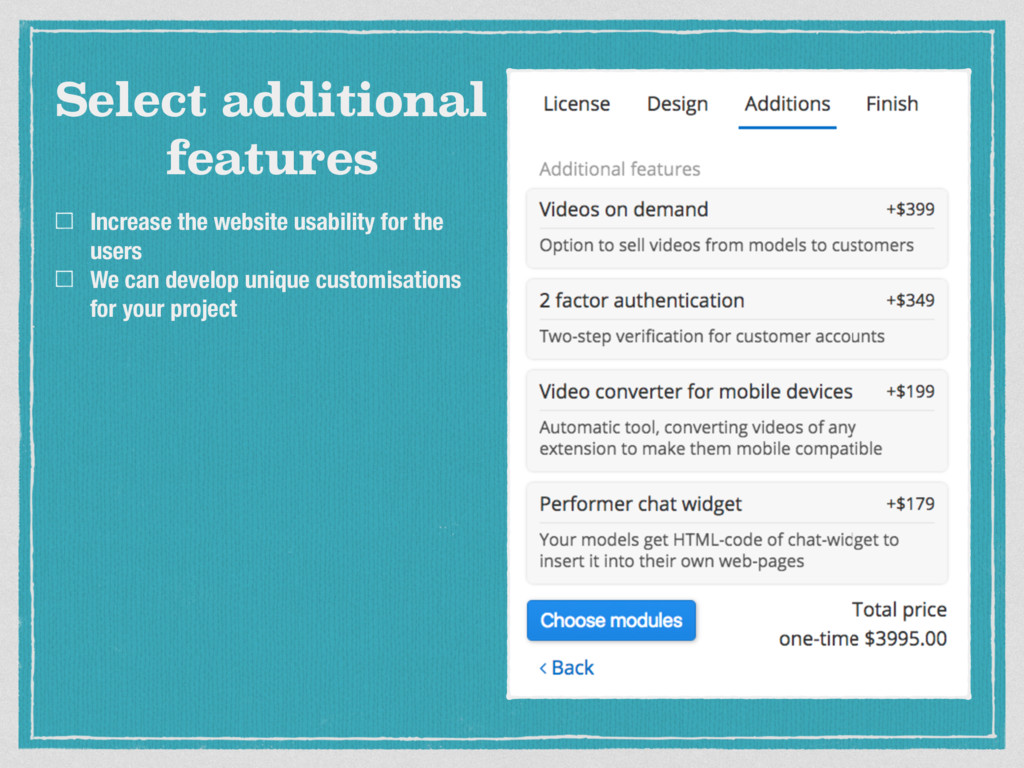The image size is (1024, 768).
Task: Select the Videos on demand feature
Action: point(623,210)
